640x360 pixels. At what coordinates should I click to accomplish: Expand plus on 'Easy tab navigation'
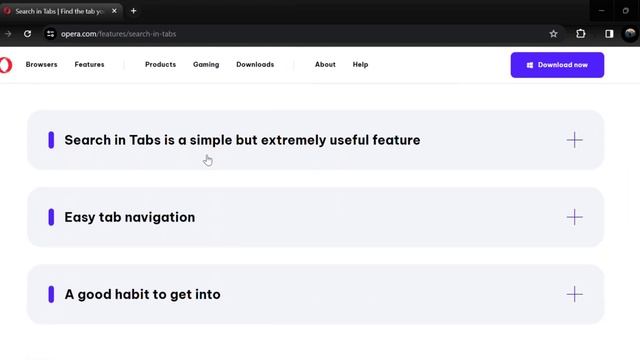click(574, 217)
